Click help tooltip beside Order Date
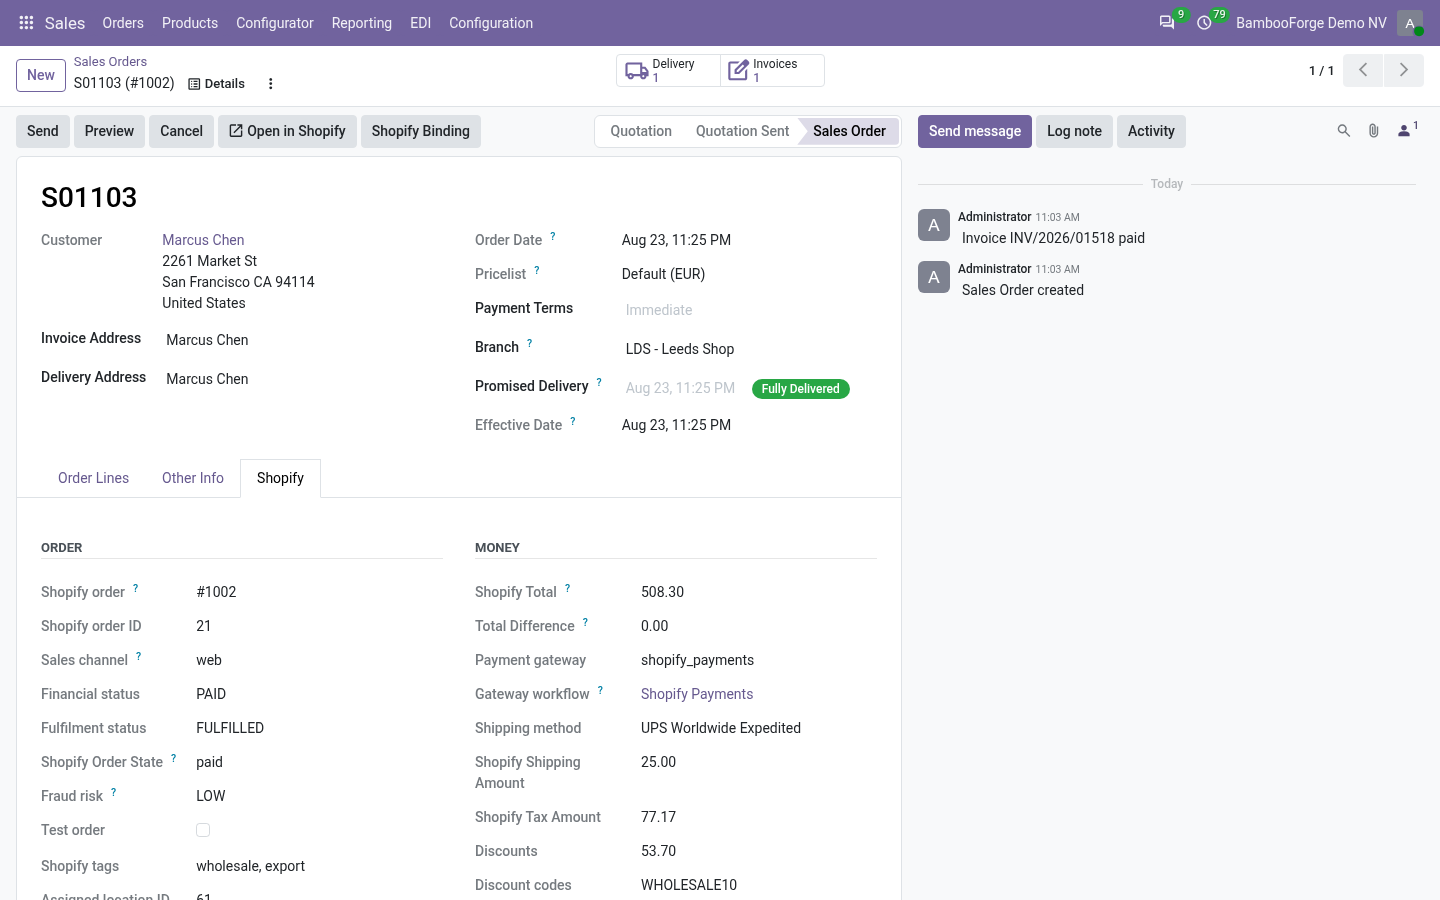 pyautogui.click(x=553, y=237)
